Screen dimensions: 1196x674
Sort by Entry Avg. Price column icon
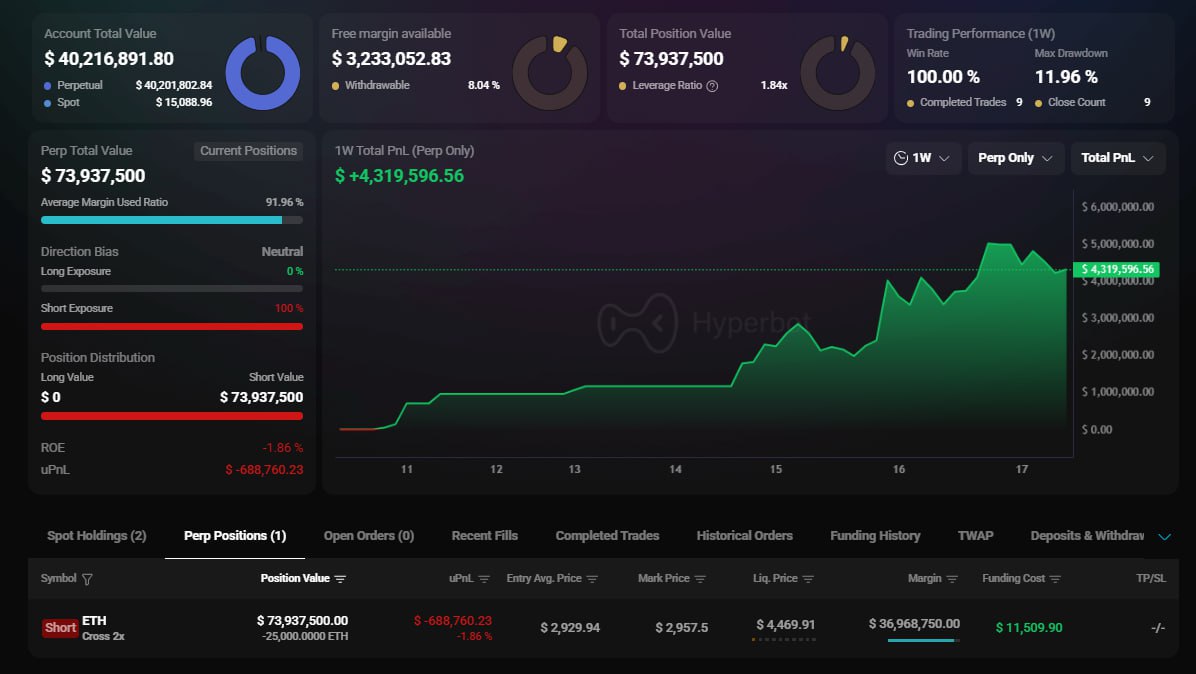[x=592, y=579]
